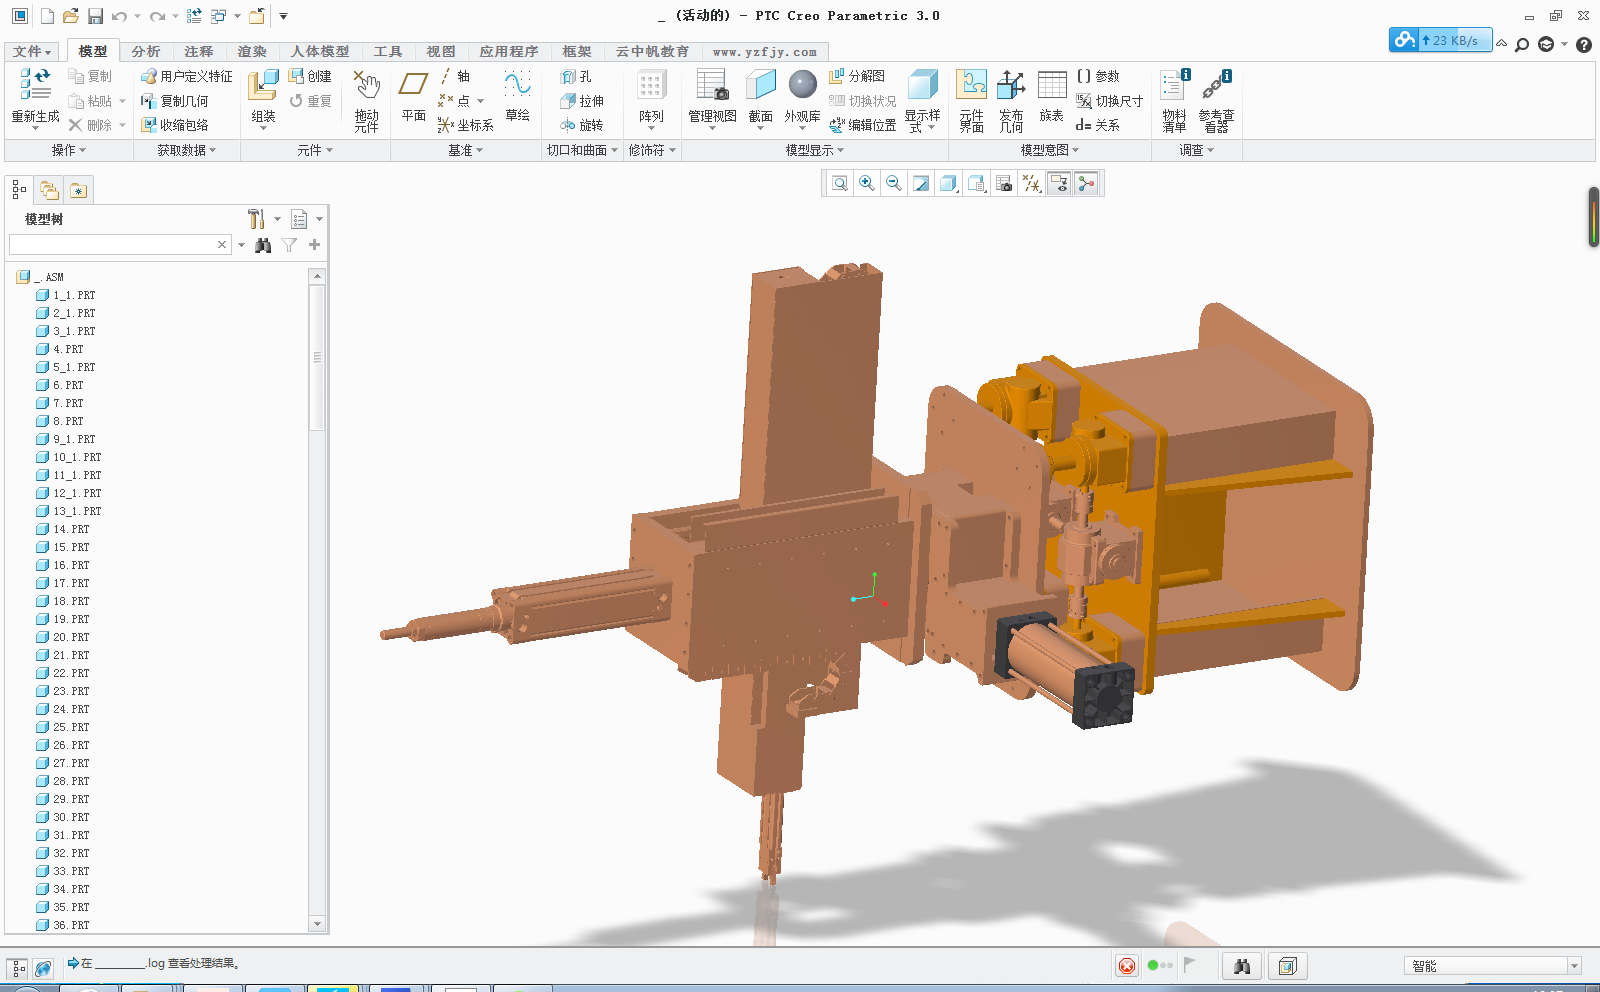Select the 平面 (Plane) datum tool

click(413, 87)
